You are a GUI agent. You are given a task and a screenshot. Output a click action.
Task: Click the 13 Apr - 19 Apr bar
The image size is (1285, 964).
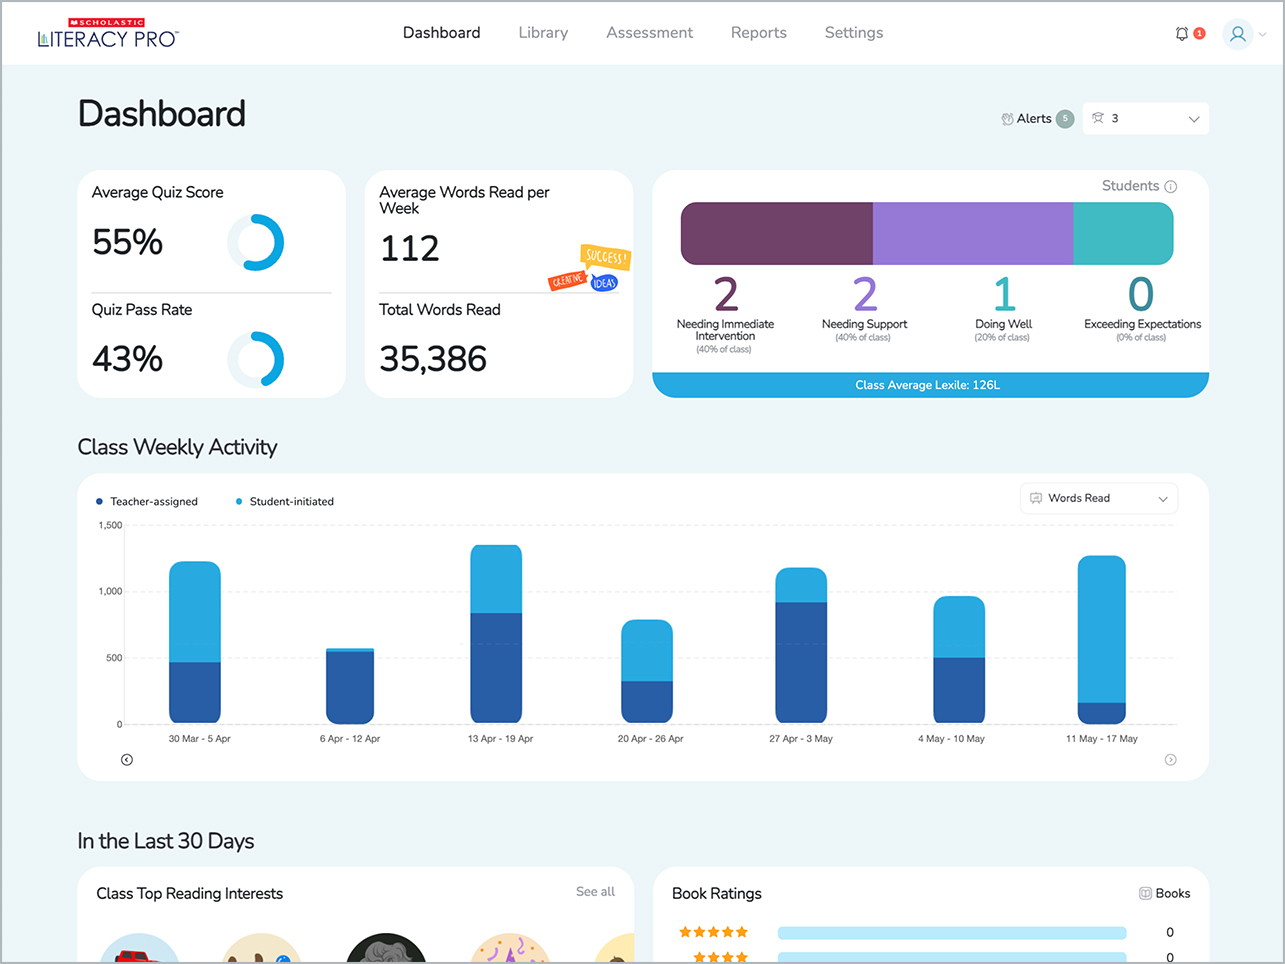496,634
